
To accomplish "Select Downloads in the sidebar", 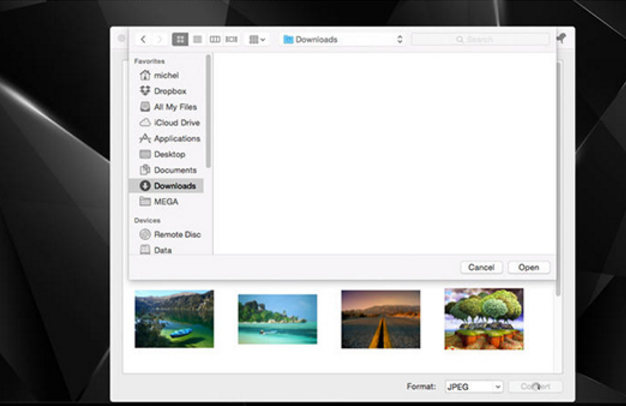I will [166, 186].
